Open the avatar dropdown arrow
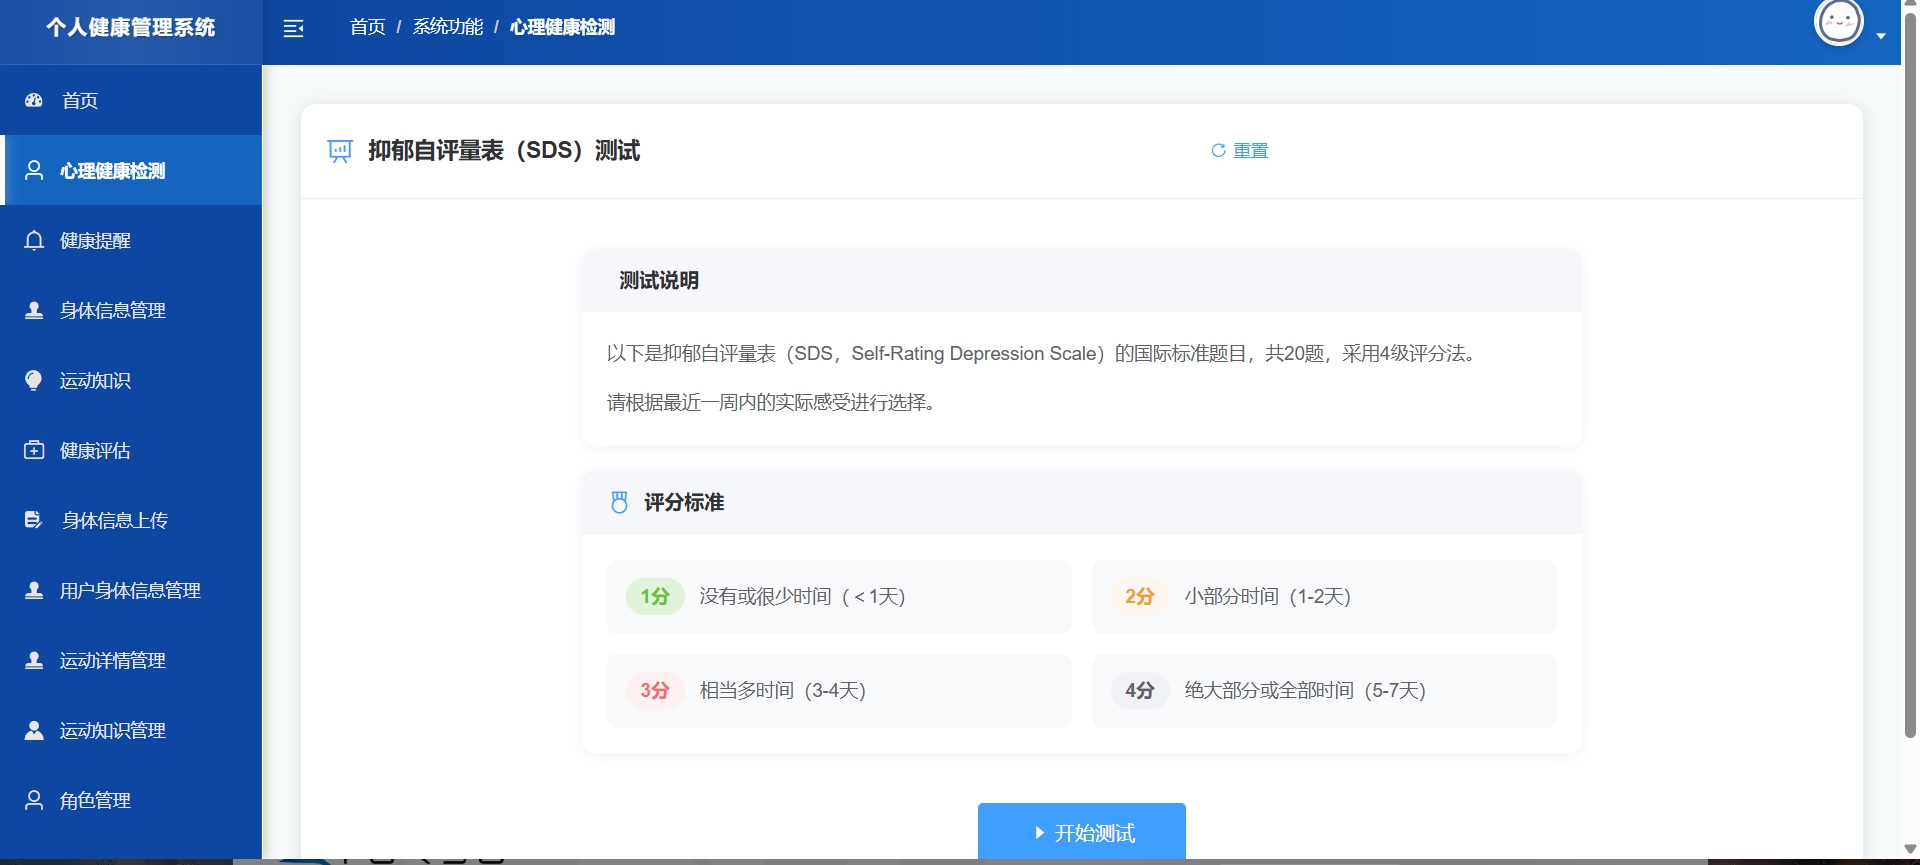The width and height of the screenshot is (1920, 865). (x=1881, y=36)
